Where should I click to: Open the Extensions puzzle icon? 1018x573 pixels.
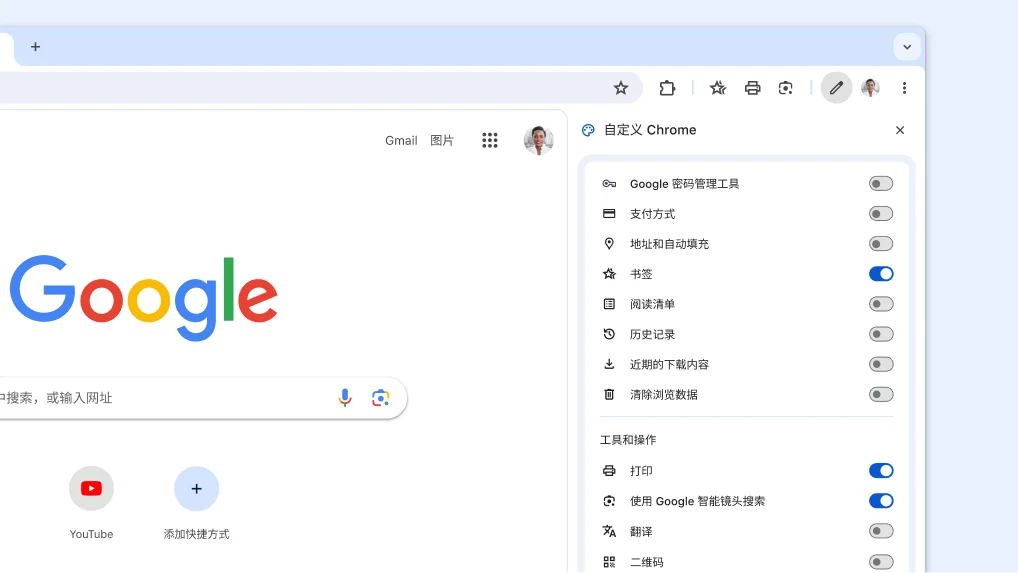(x=667, y=88)
